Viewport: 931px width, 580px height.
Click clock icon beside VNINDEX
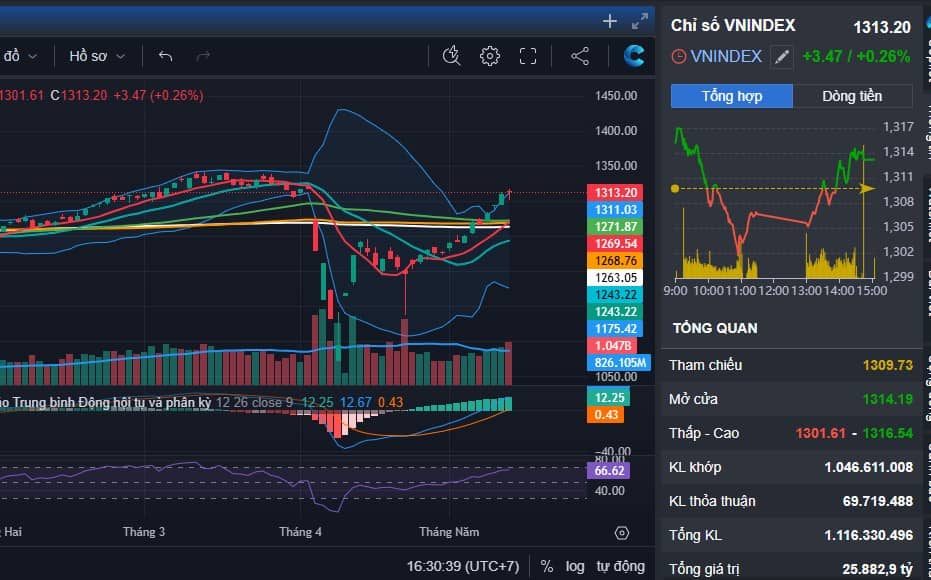tap(679, 56)
